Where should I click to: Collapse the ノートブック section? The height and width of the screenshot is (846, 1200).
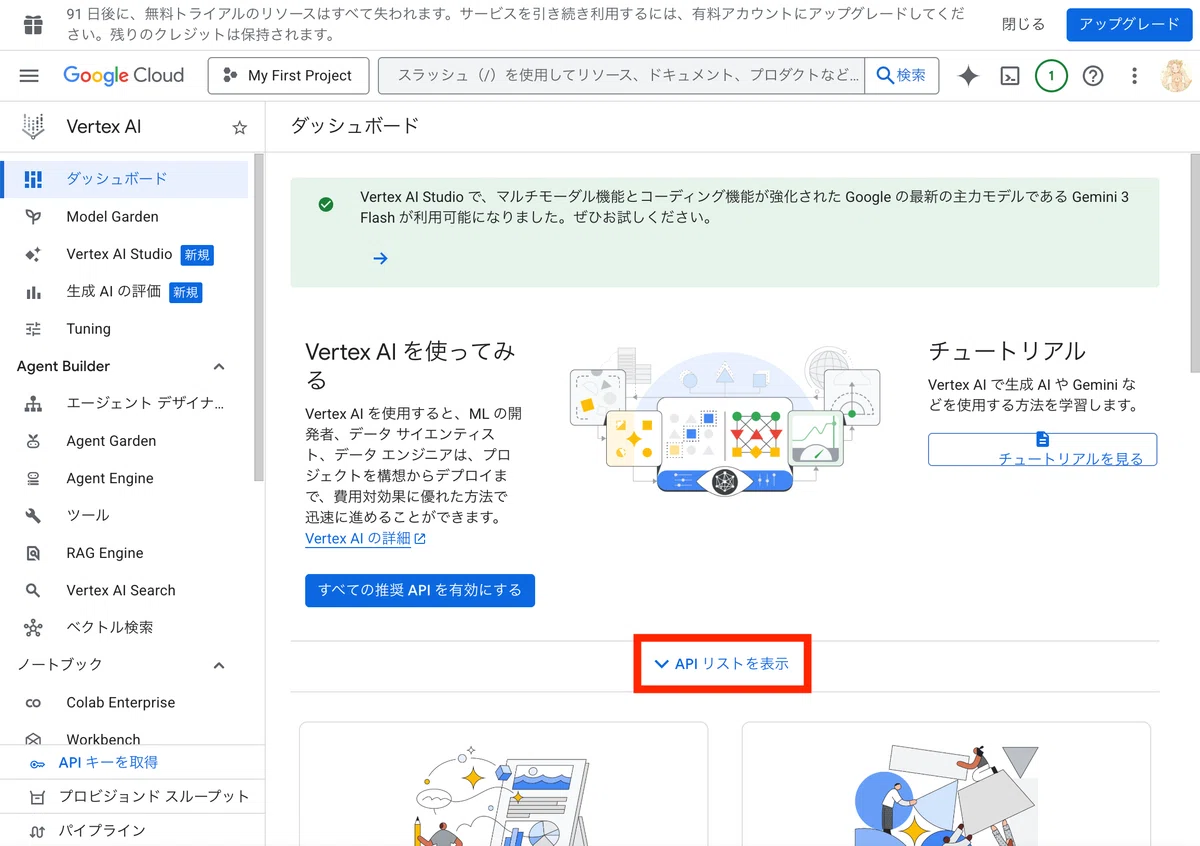[x=219, y=665]
